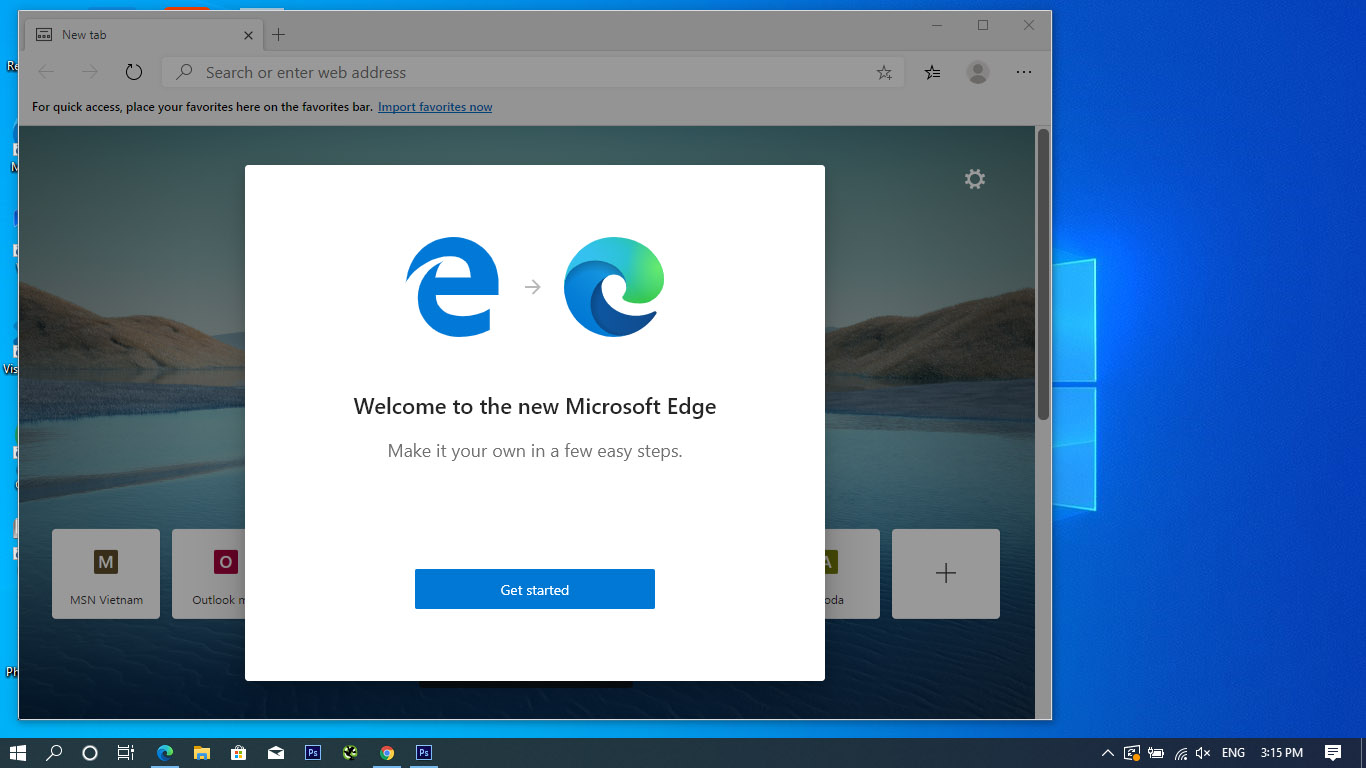
Task: Switch input language via ENG indicator
Action: [1233, 753]
